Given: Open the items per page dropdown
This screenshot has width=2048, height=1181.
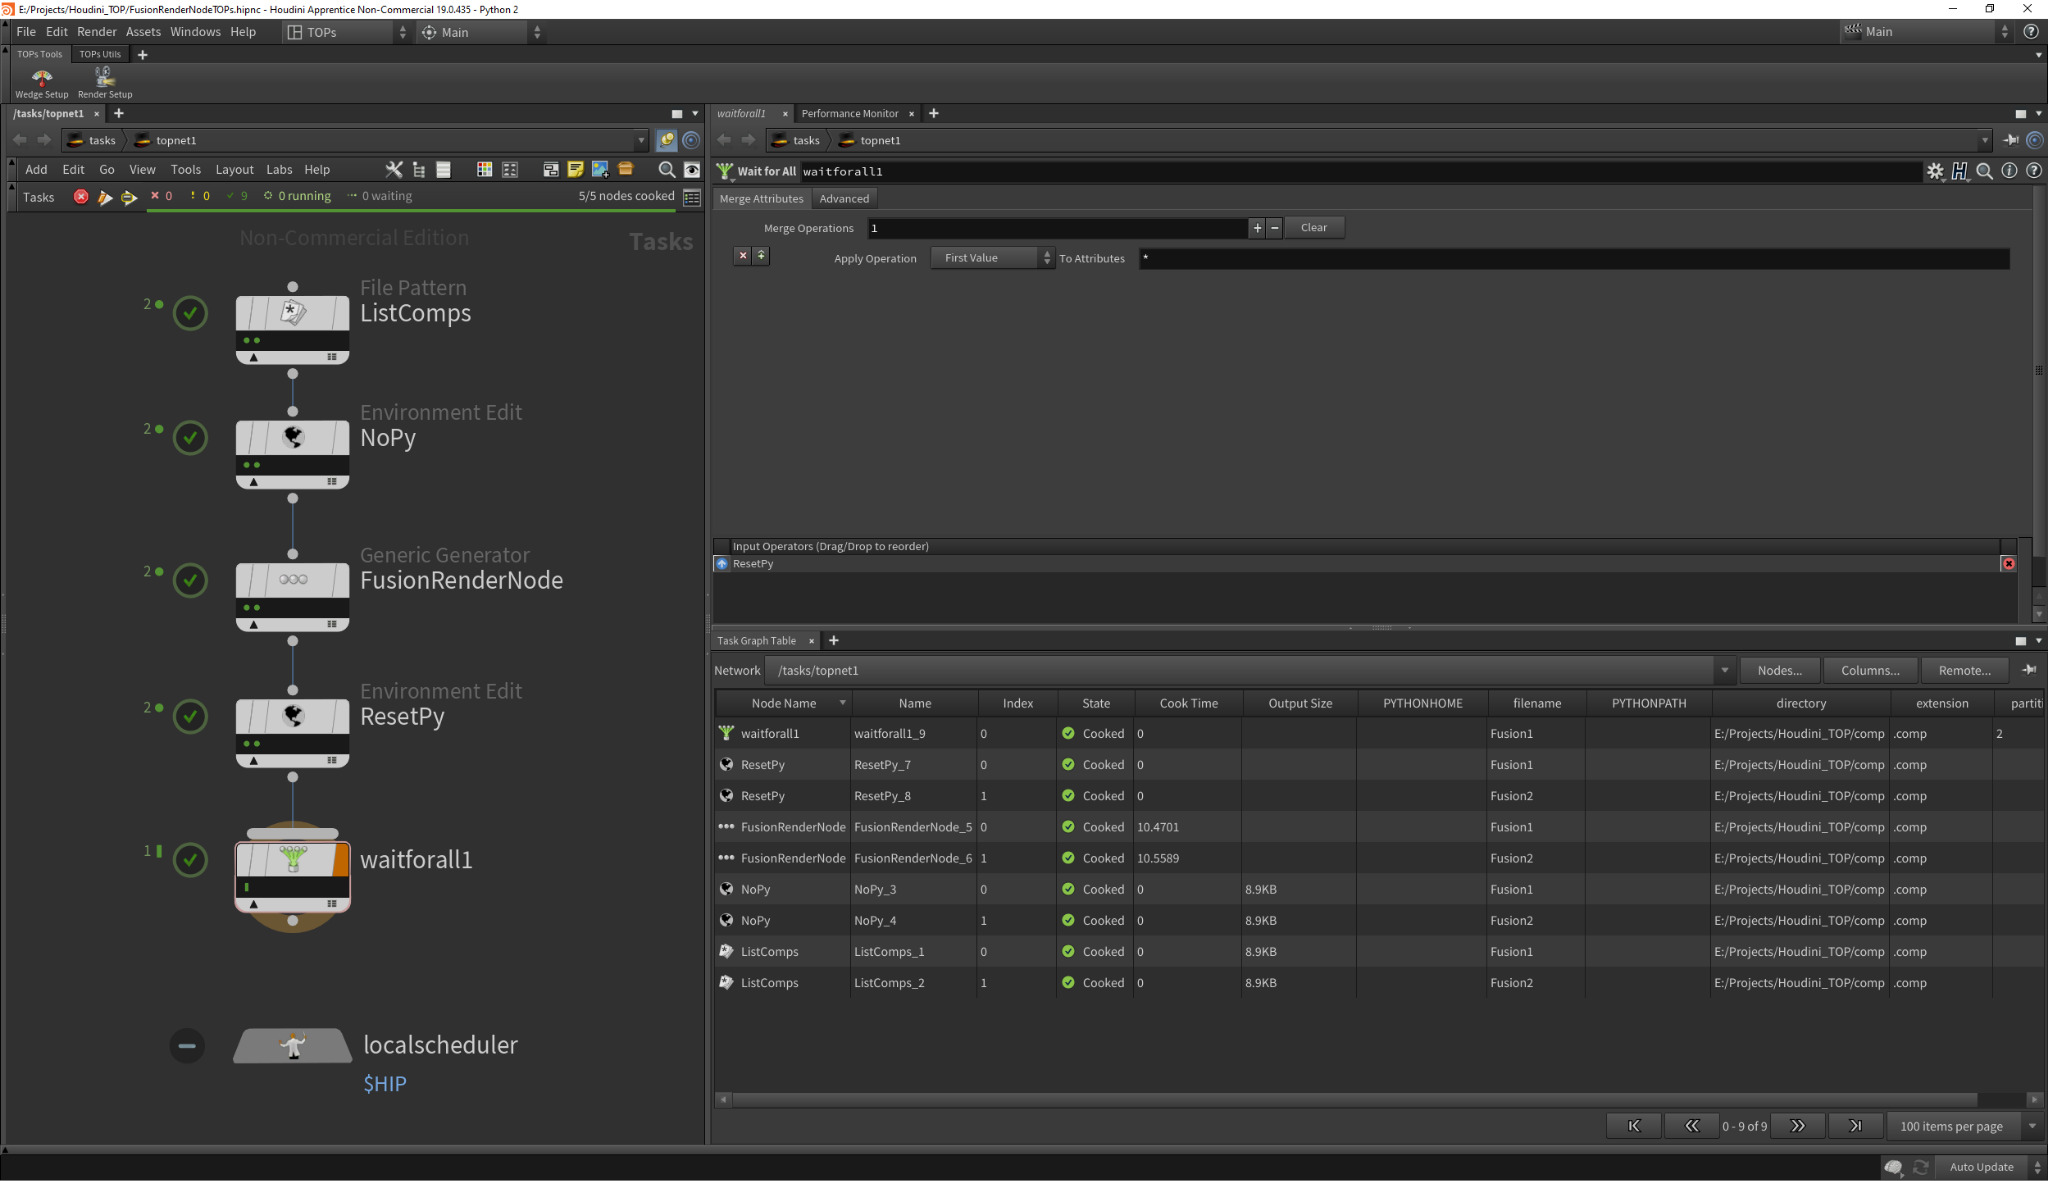Looking at the screenshot, I should point(1964,1126).
